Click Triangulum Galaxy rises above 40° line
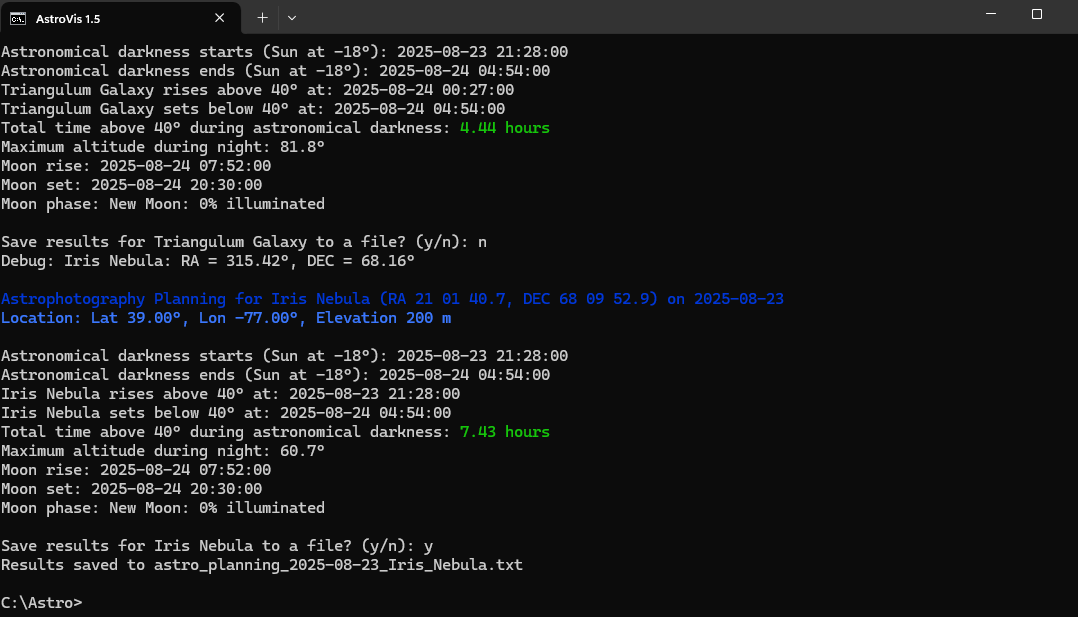 point(257,89)
